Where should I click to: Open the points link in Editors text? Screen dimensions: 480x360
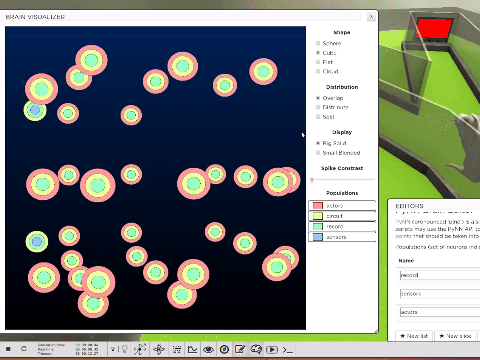pyautogui.click(x=403, y=236)
